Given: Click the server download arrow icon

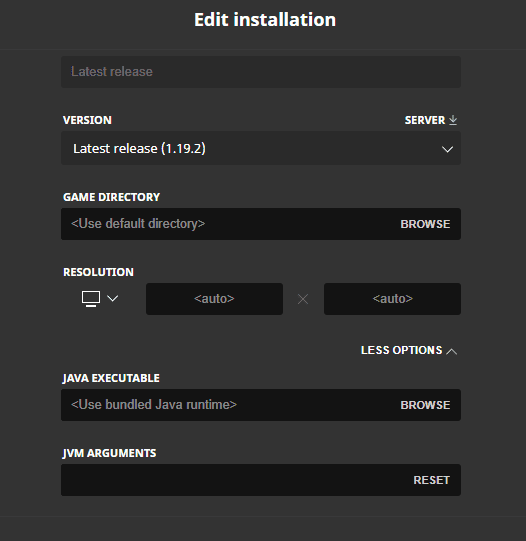Looking at the screenshot, I should coord(453,120).
